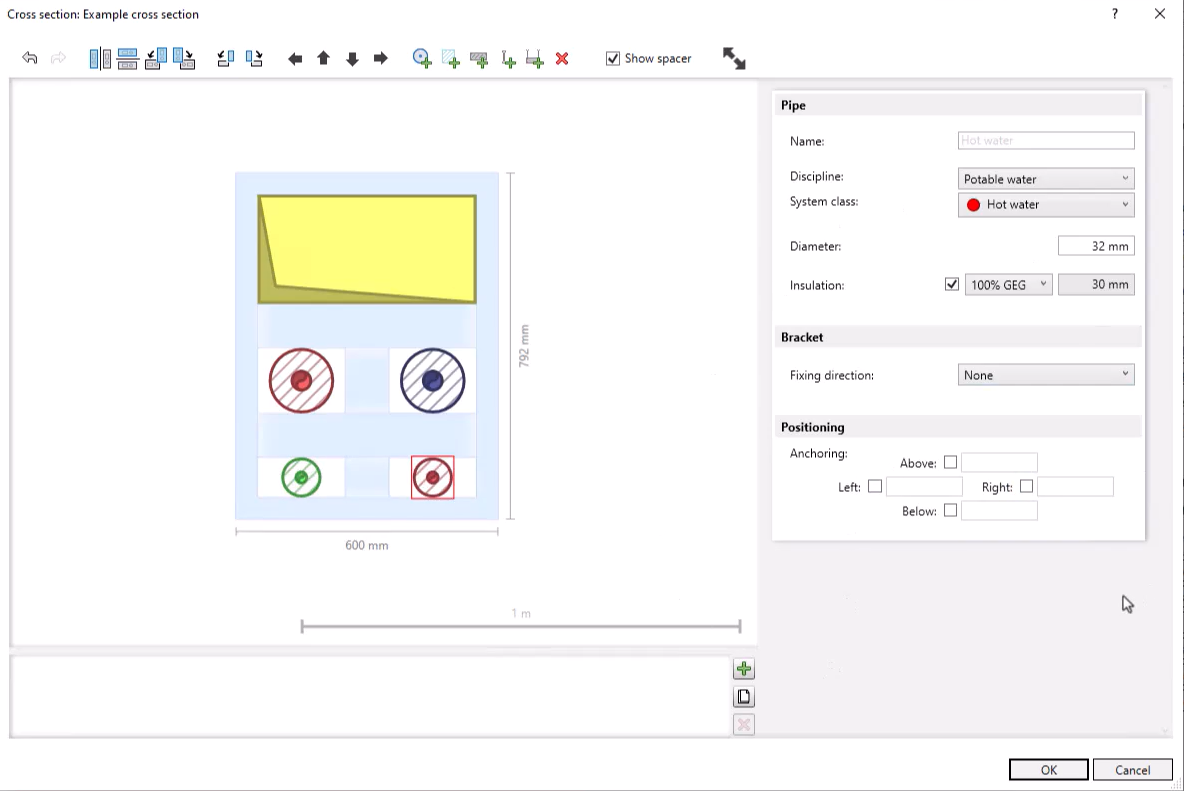The height and width of the screenshot is (791, 1184).
Task: Click the green plus add button
Action: coord(743,669)
